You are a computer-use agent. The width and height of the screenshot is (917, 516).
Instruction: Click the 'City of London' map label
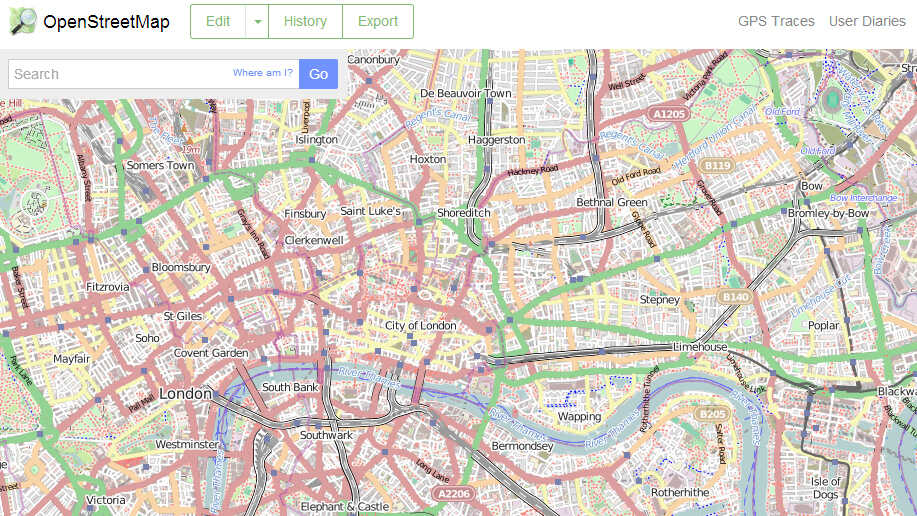(420, 325)
